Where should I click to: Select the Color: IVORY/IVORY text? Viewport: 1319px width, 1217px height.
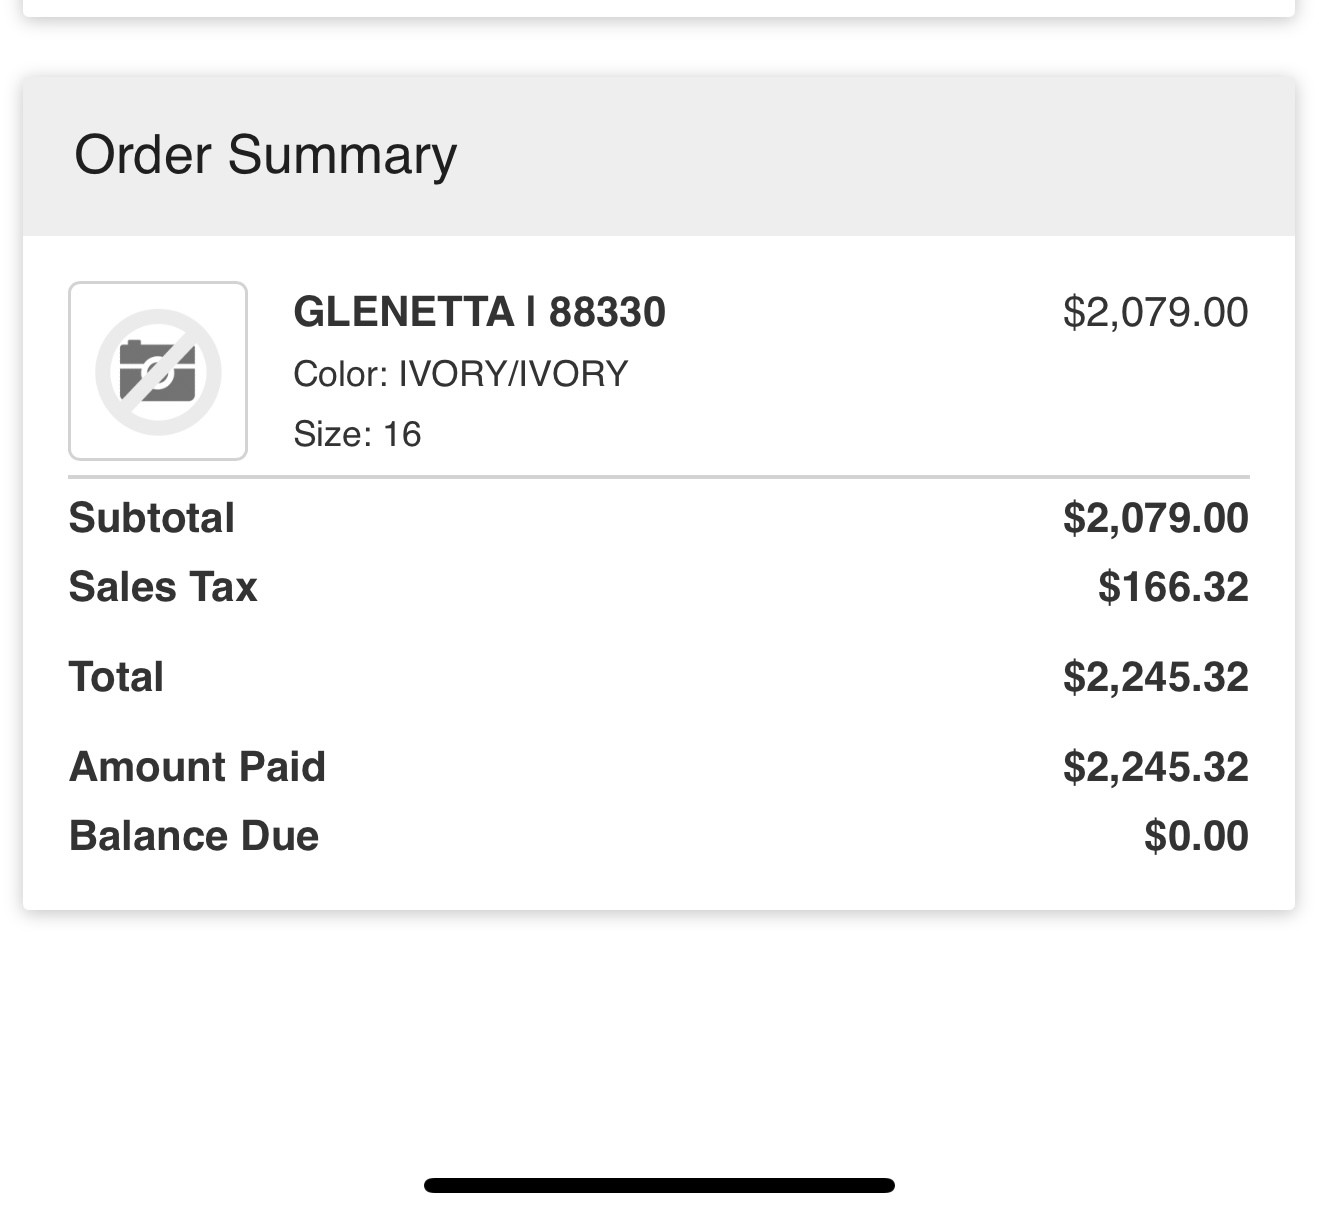[460, 374]
